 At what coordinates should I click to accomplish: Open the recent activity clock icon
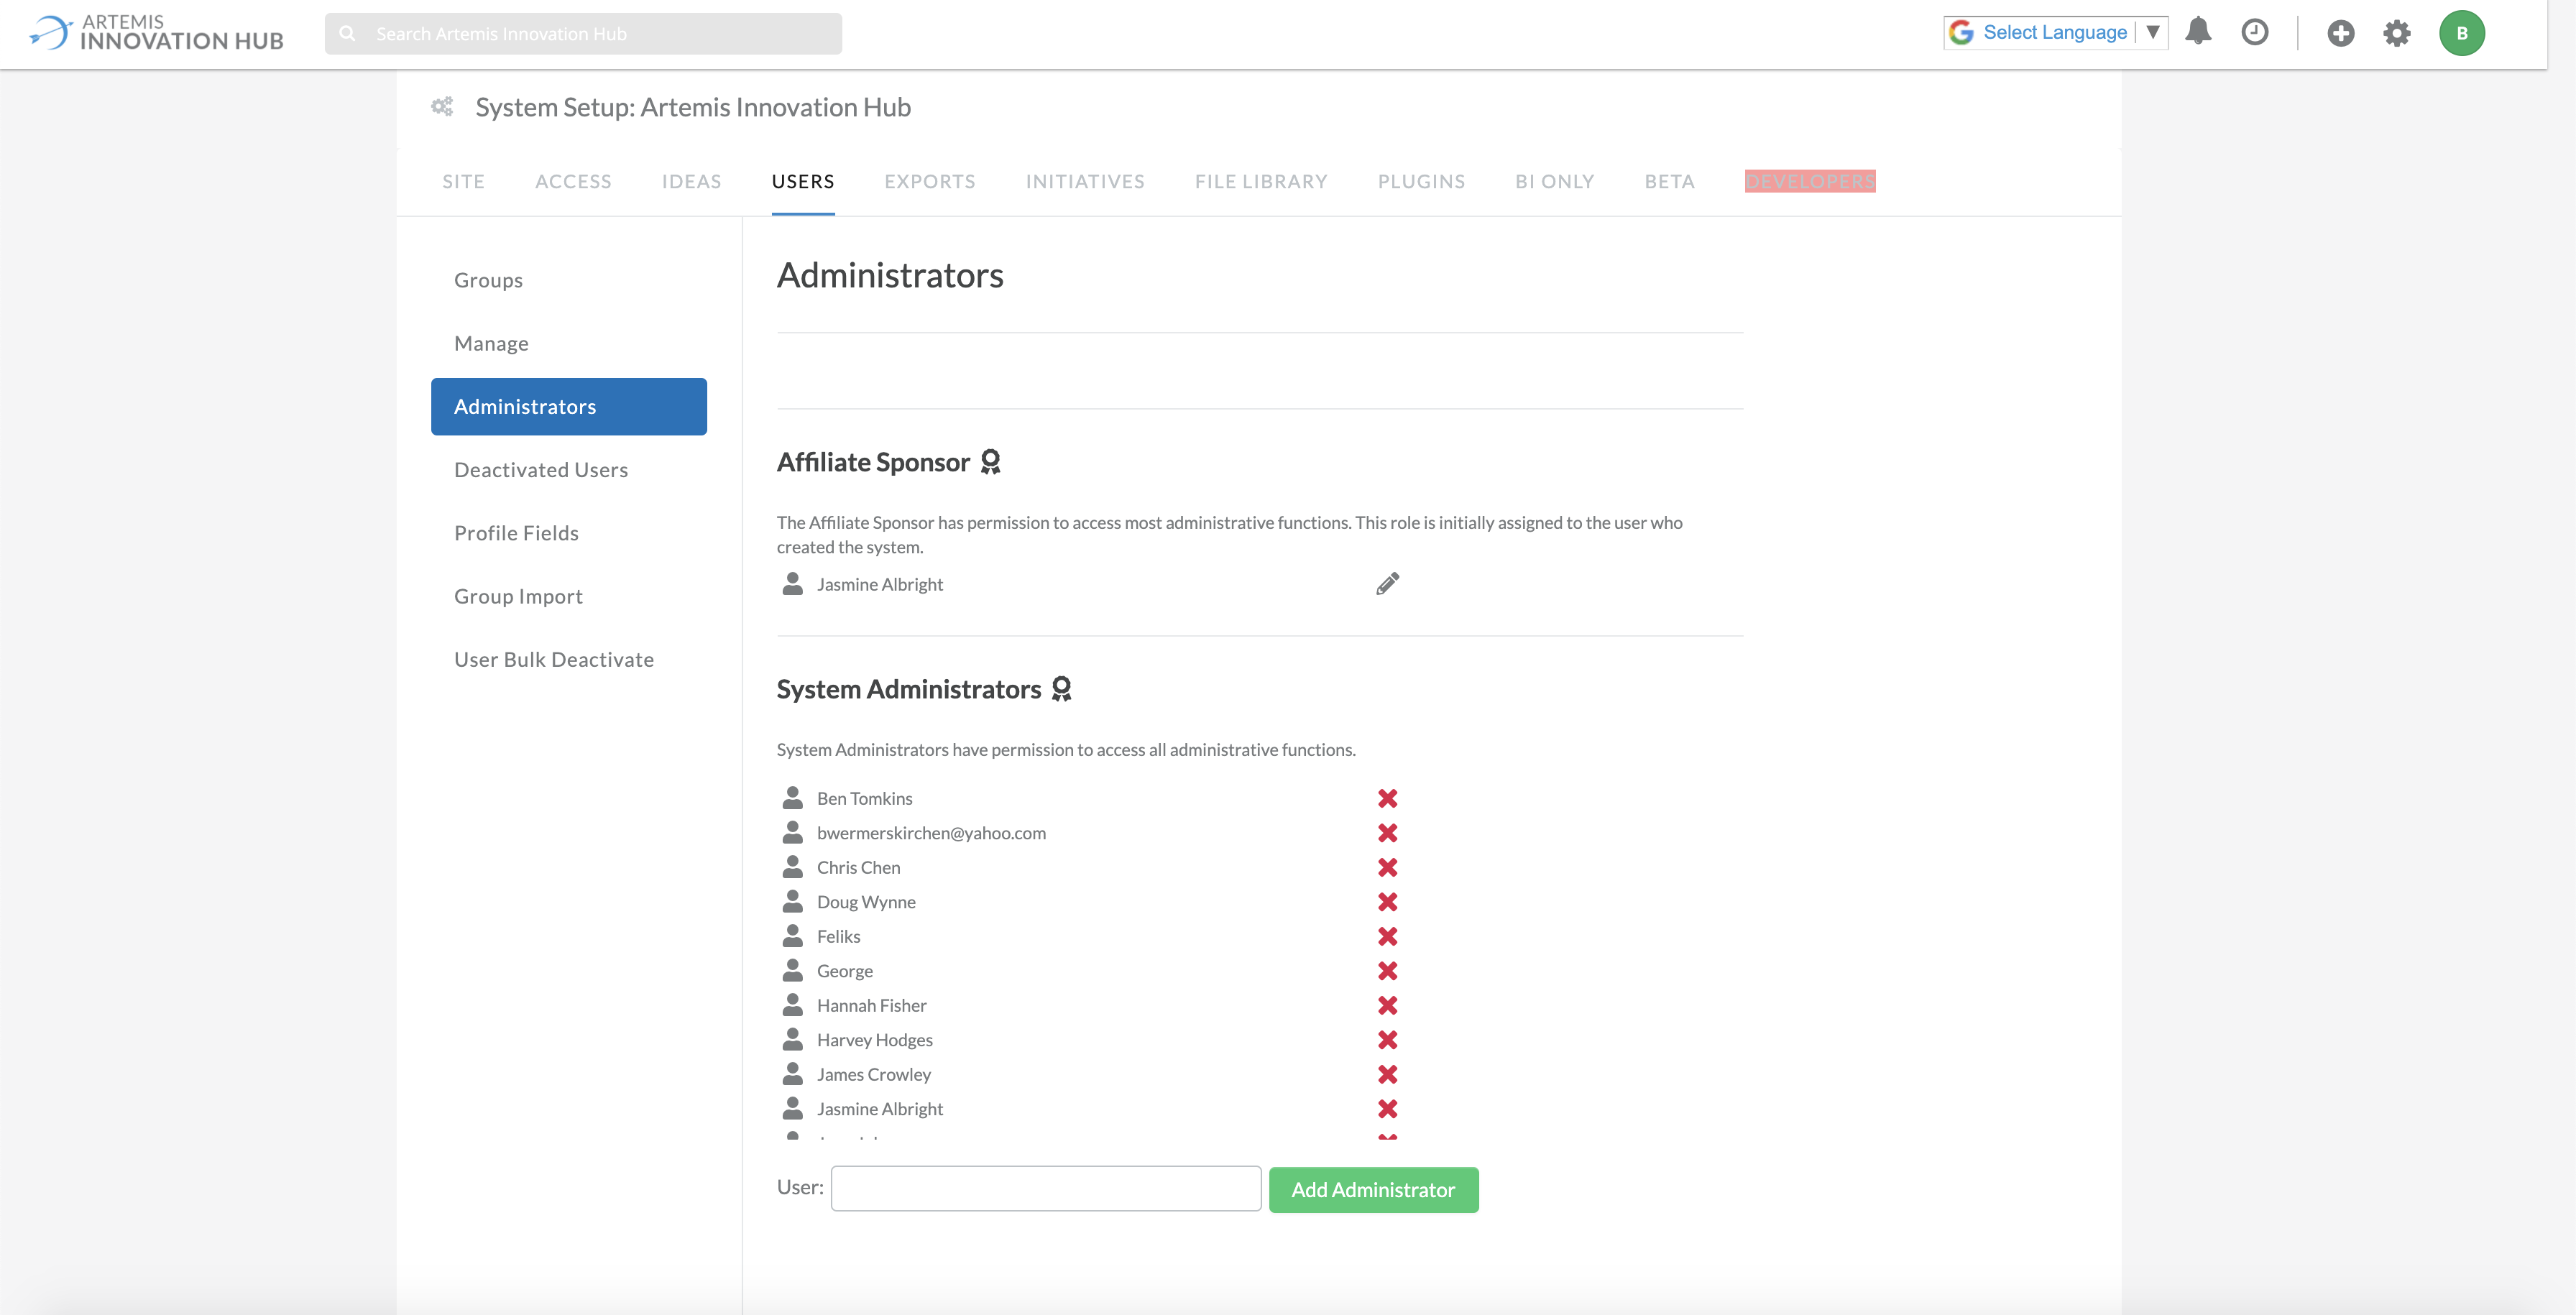(x=2255, y=32)
